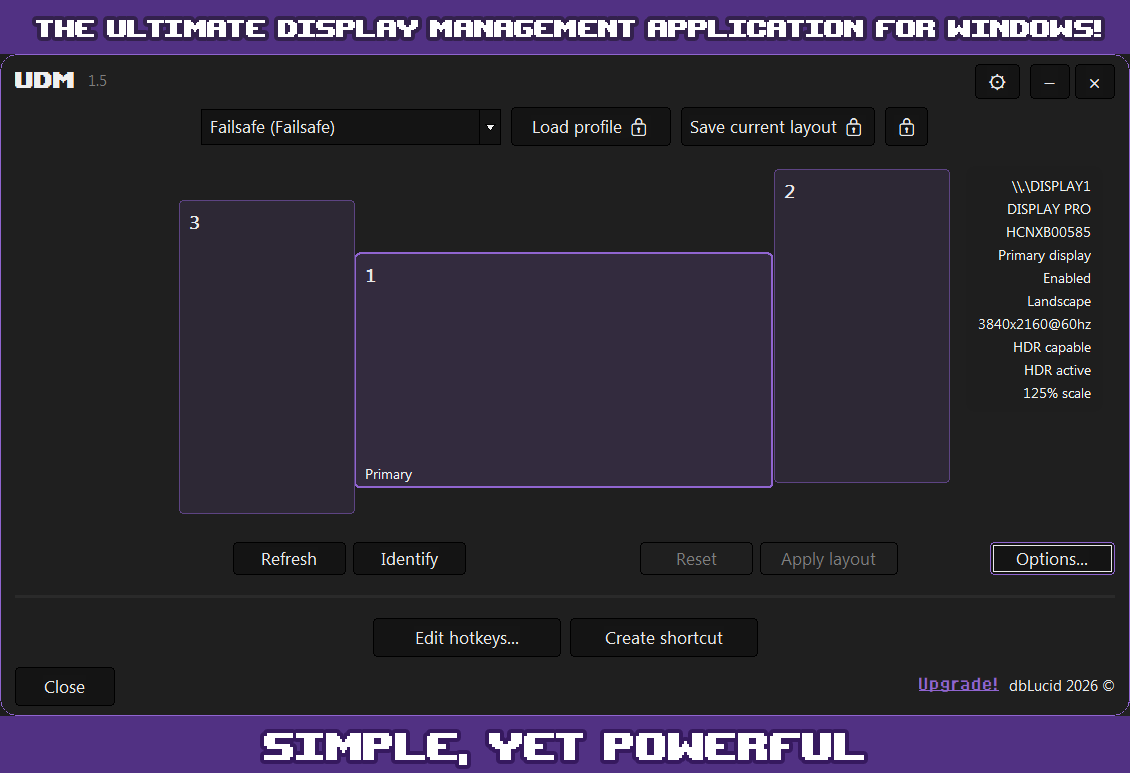Open Edit hotkeys... dialog
This screenshot has width=1130, height=773.
[x=466, y=638]
